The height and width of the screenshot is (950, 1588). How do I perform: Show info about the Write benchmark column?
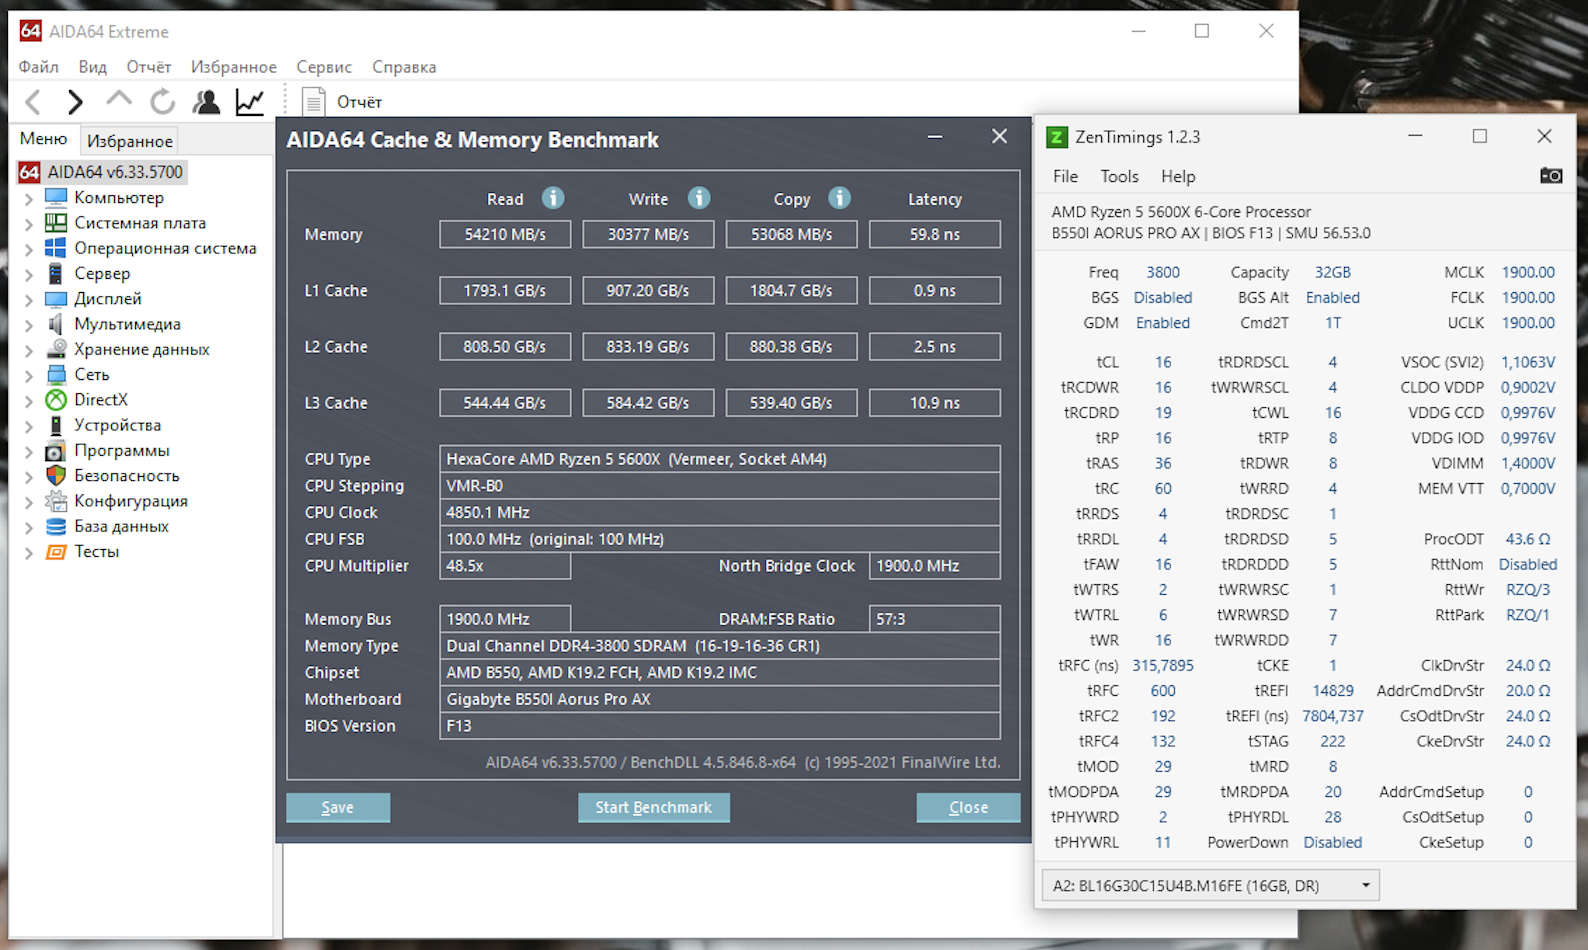(699, 198)
